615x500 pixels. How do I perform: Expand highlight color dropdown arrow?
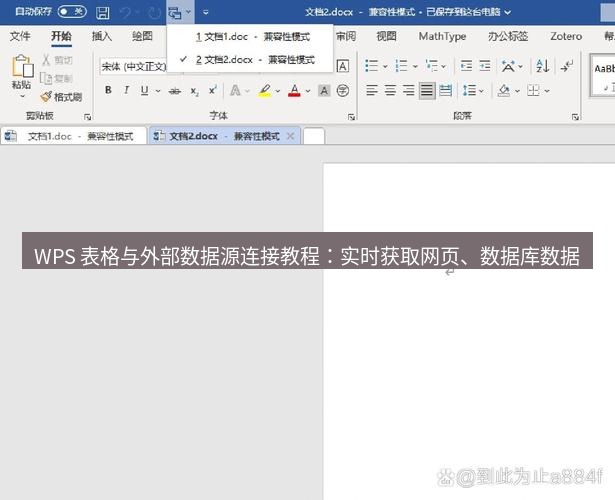[x=278, y=91]
